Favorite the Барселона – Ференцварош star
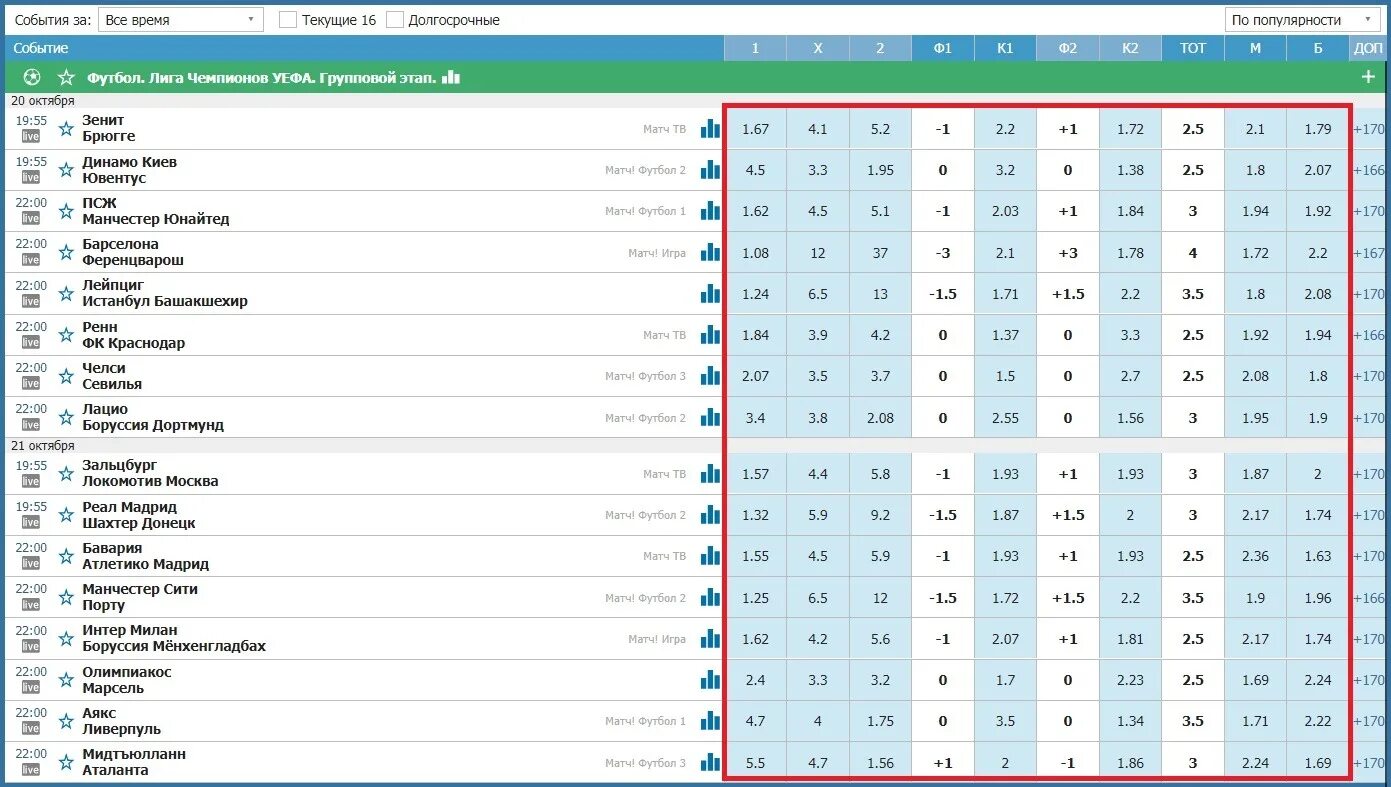This screenshot has width=1391, height=787. (66, 252)
